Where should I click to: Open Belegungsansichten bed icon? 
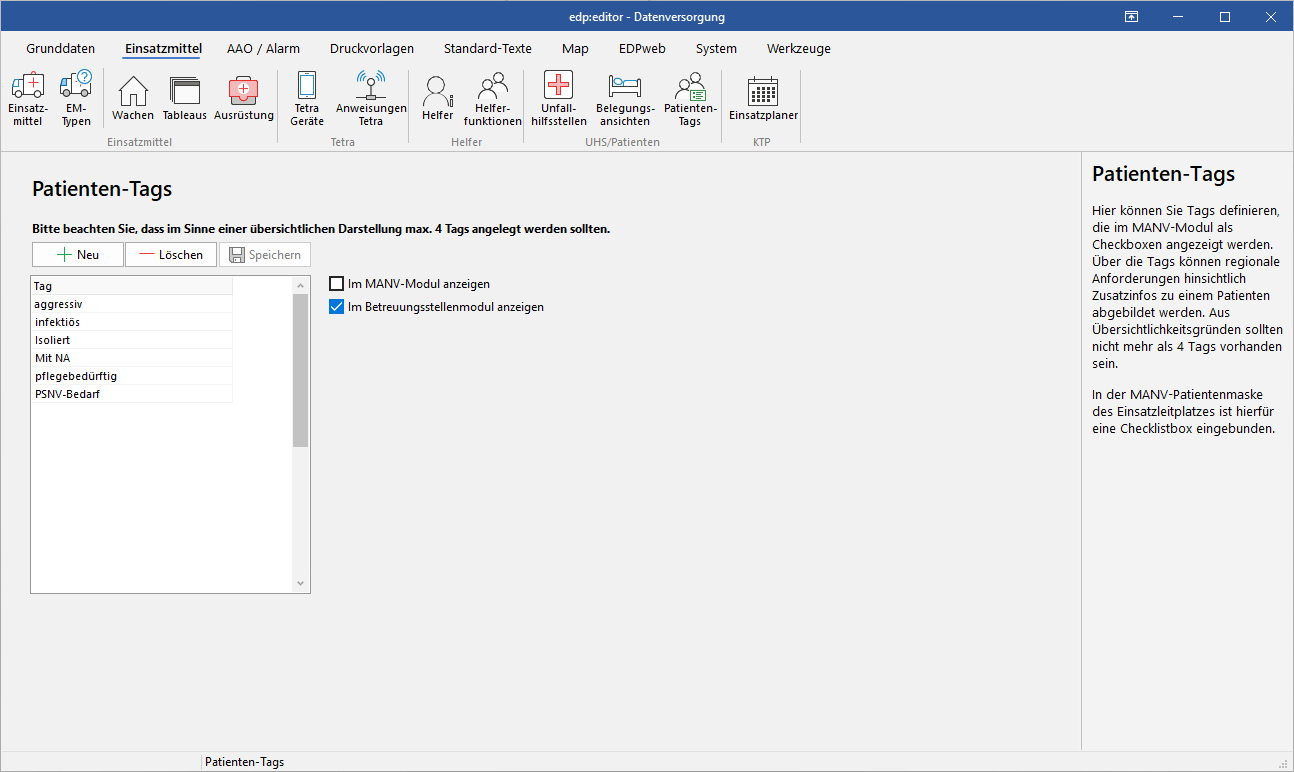point(625,89)
